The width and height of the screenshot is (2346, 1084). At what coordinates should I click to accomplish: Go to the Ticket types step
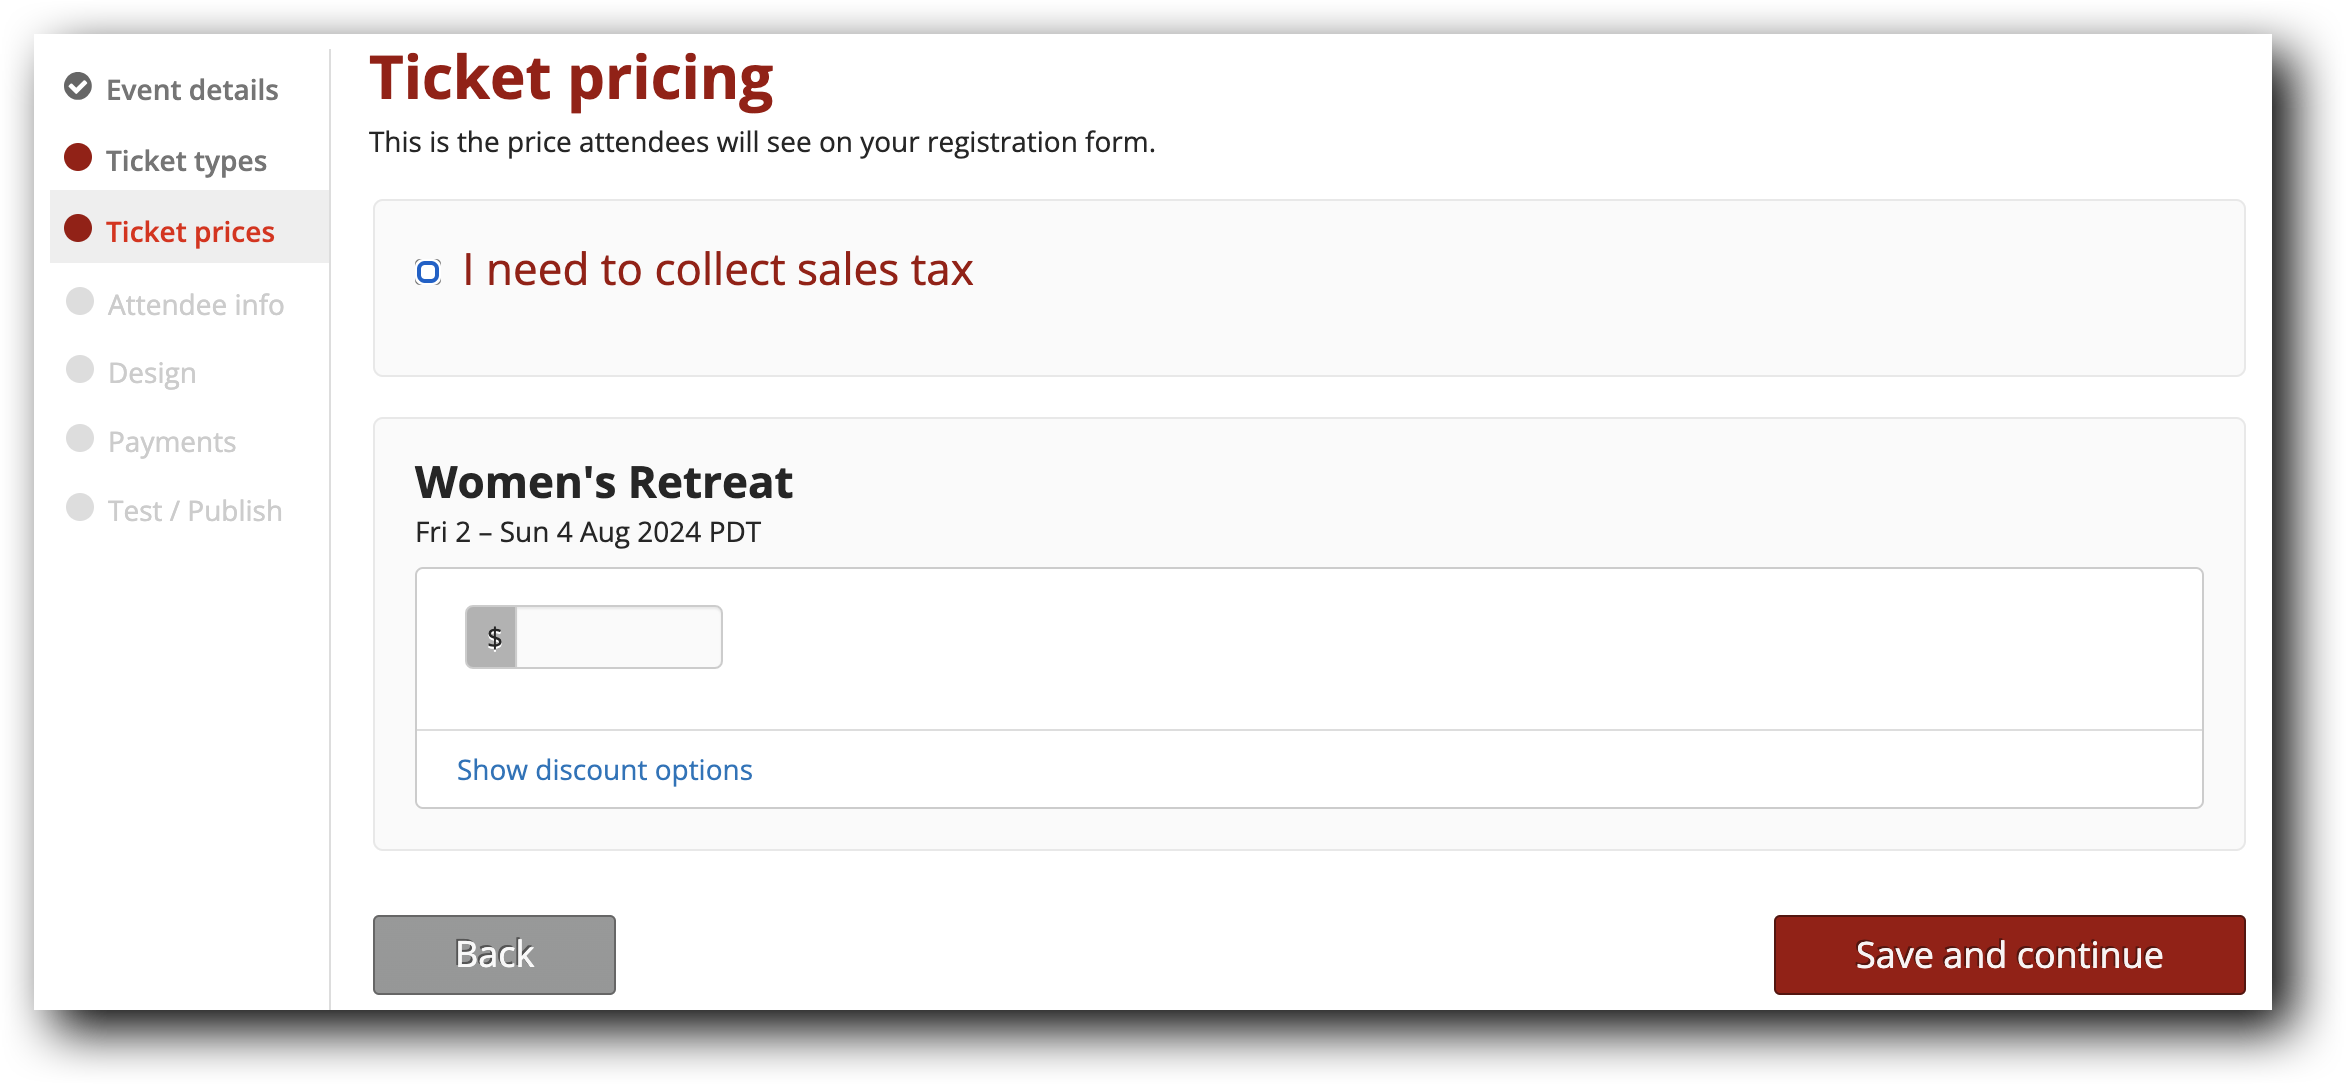click(186, 161)
